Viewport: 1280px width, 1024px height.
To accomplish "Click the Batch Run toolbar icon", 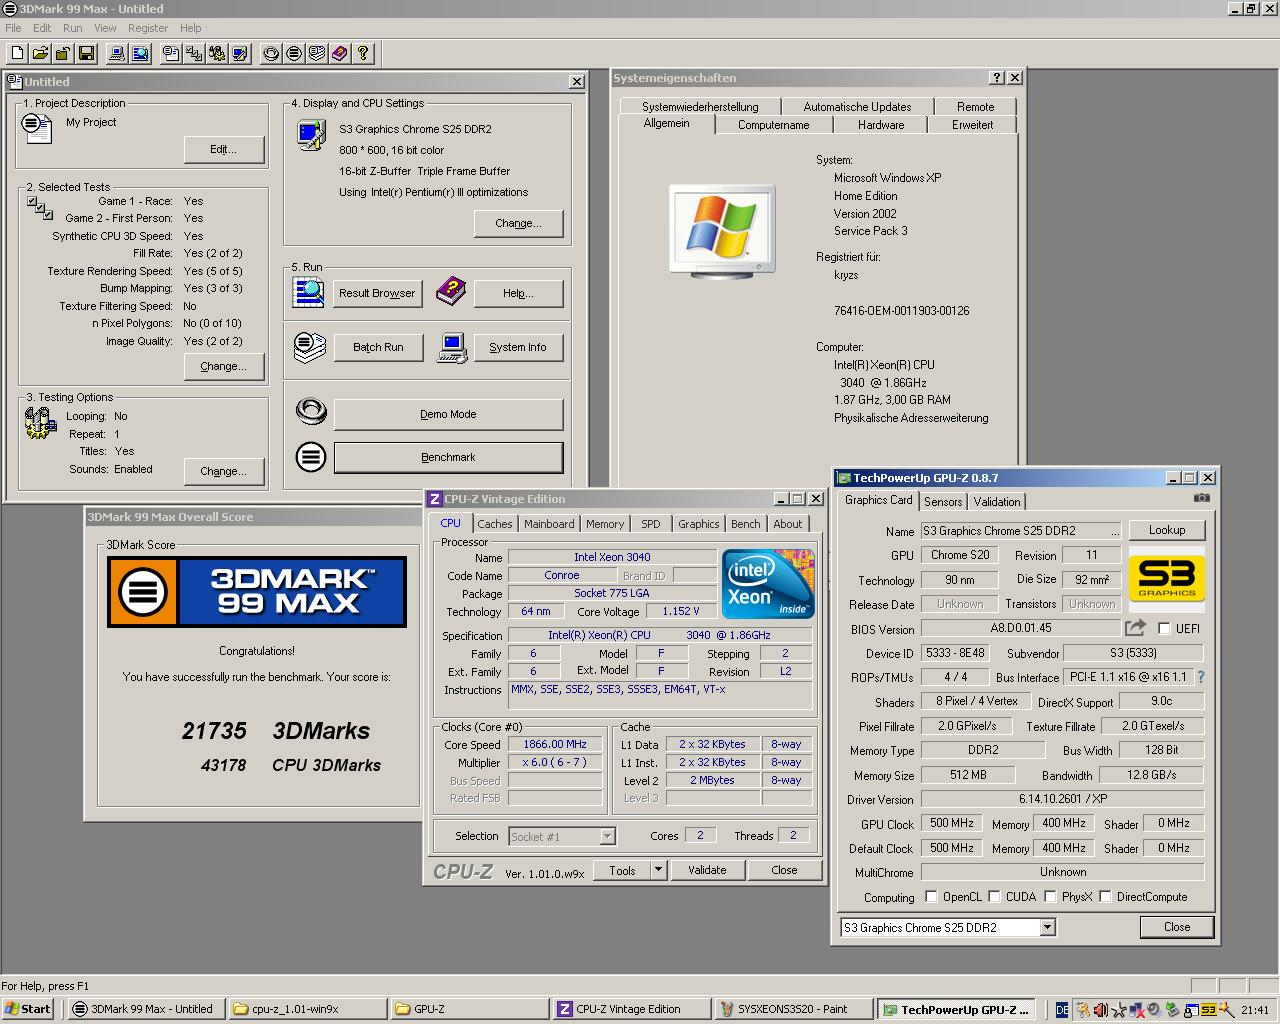I will [317, 53].
